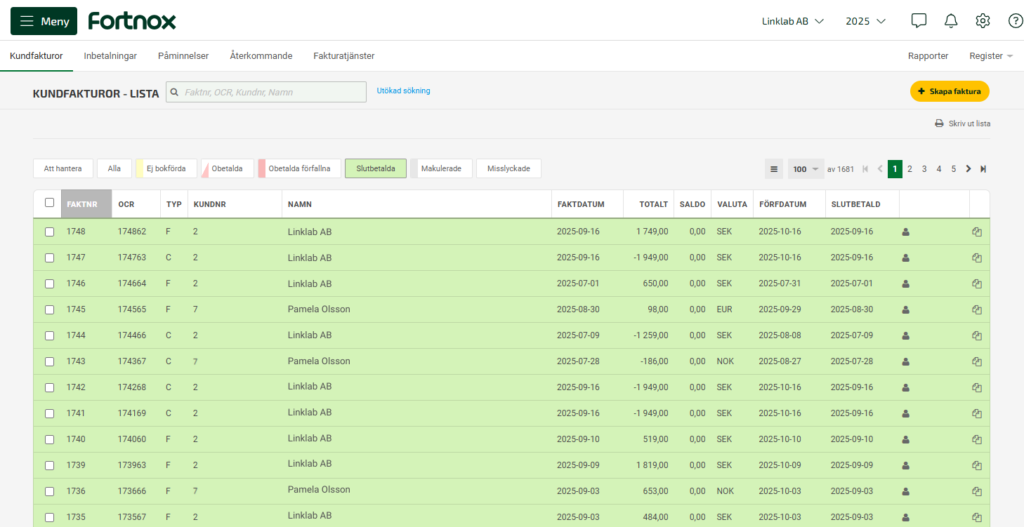The height and width of the screenshot is (527, 1024).
Task: Select the checkbox for invoice 1747
Action: (50, 258)
